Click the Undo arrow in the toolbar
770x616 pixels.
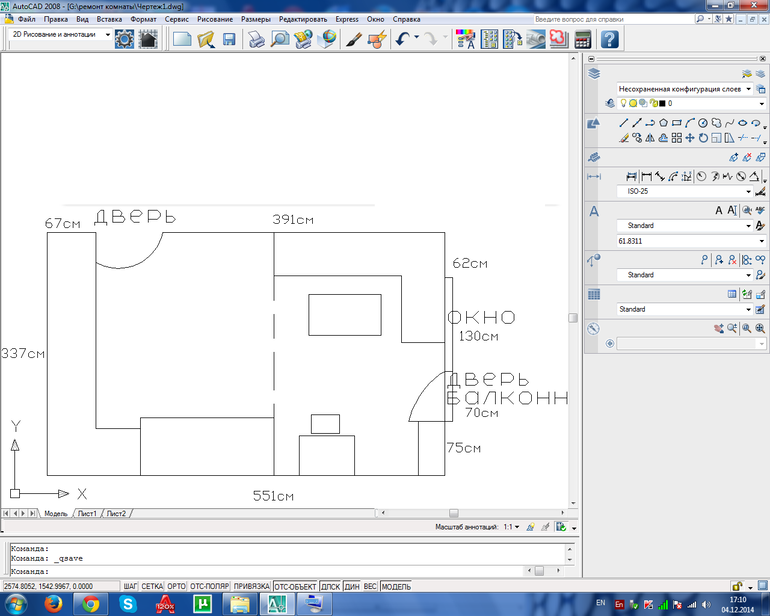[x=402, y=39]
